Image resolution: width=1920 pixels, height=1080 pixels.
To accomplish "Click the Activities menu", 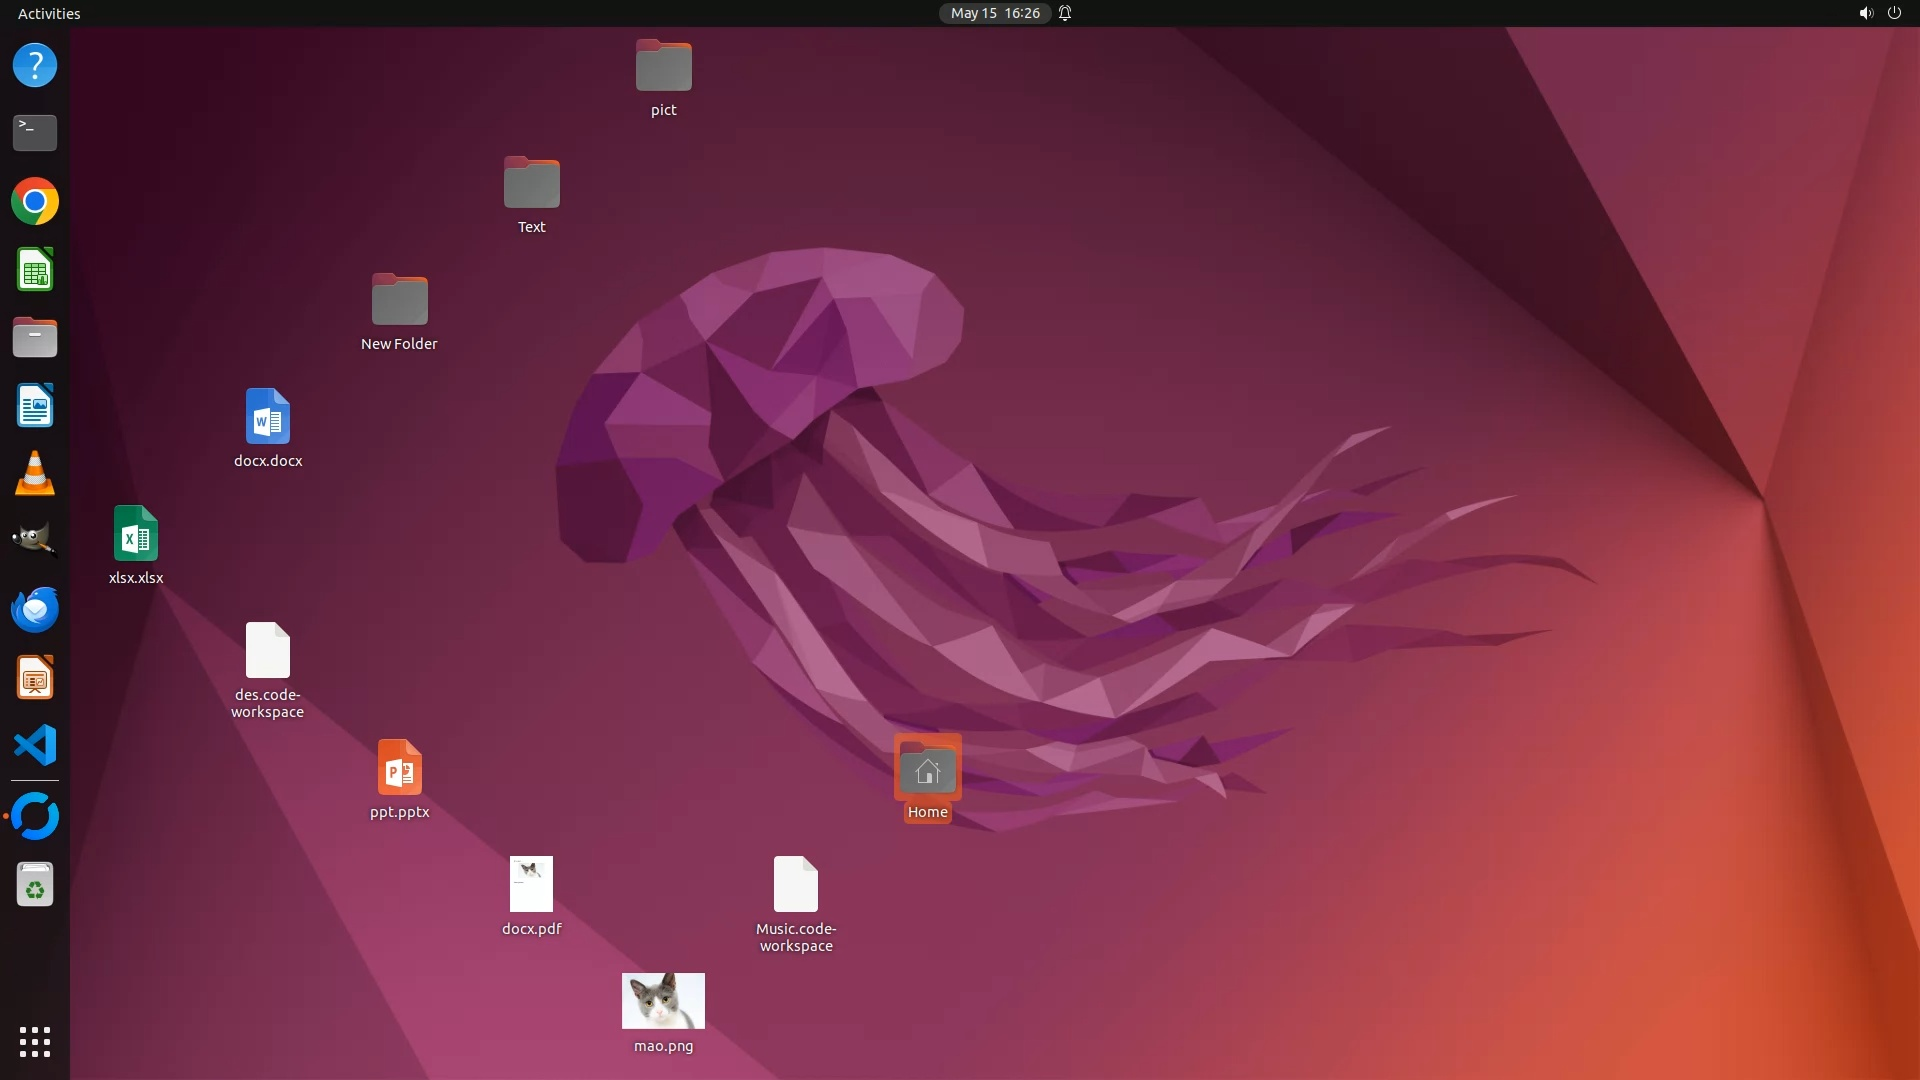I will 49,13.
